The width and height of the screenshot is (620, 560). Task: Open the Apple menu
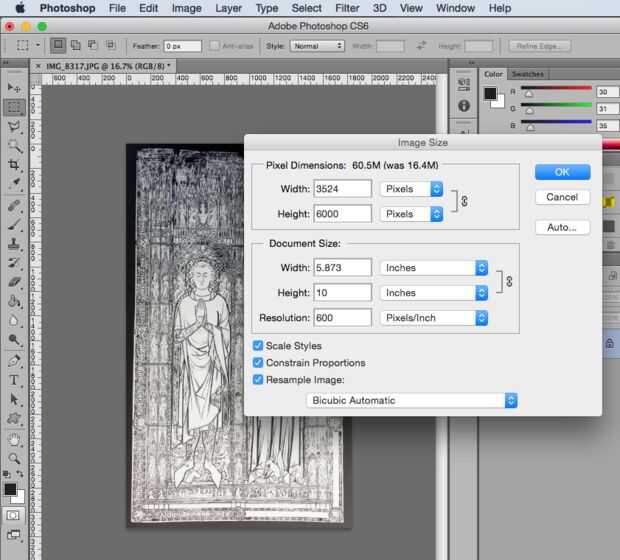tap(19, 8)
